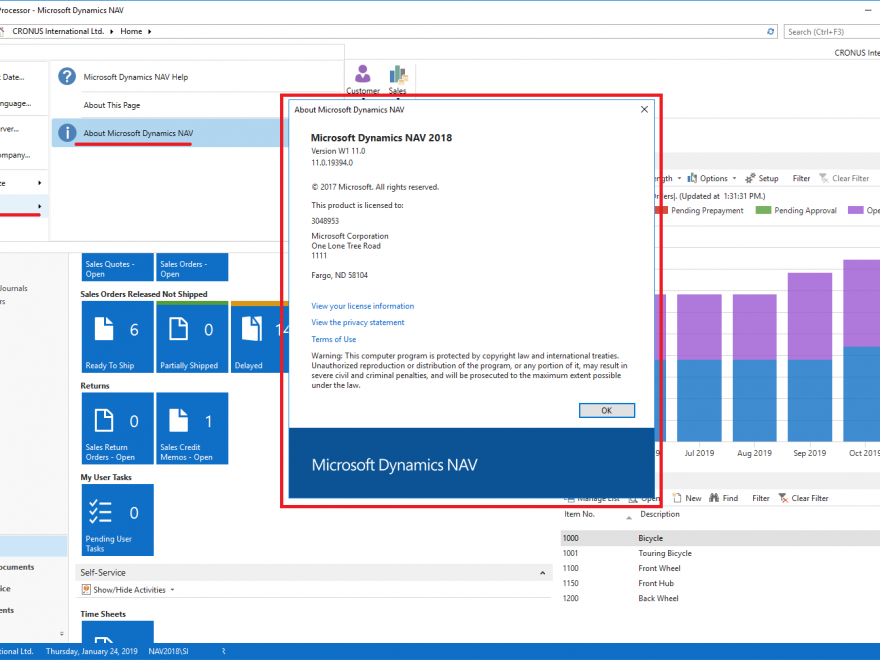This screenshot has width=880, height=660.
Task: Click NAV2018\SI in the status bar
Action: click(x=168, y=651)
